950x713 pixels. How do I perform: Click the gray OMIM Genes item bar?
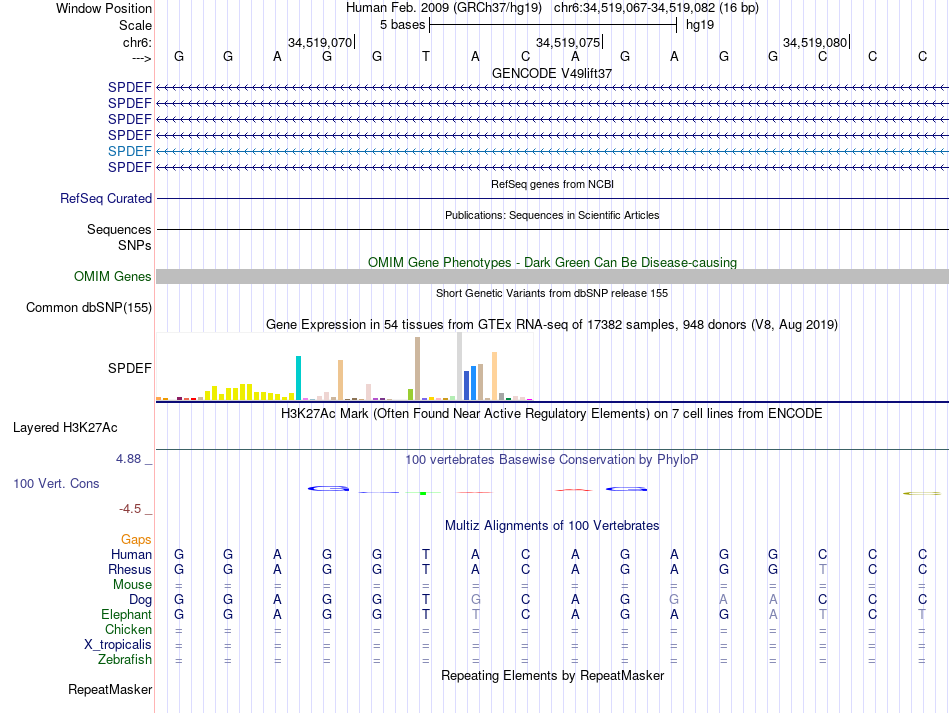click(552, 277)
